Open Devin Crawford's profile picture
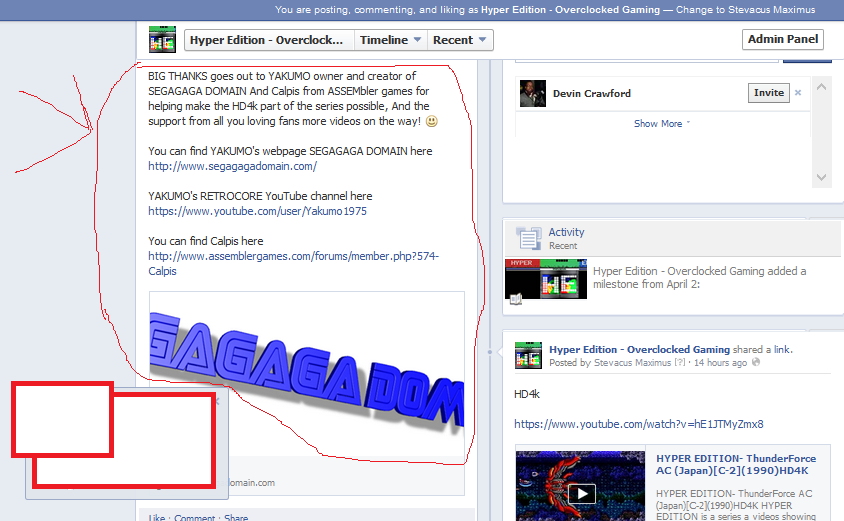The image size is (844, 521). tap(533, 93)
